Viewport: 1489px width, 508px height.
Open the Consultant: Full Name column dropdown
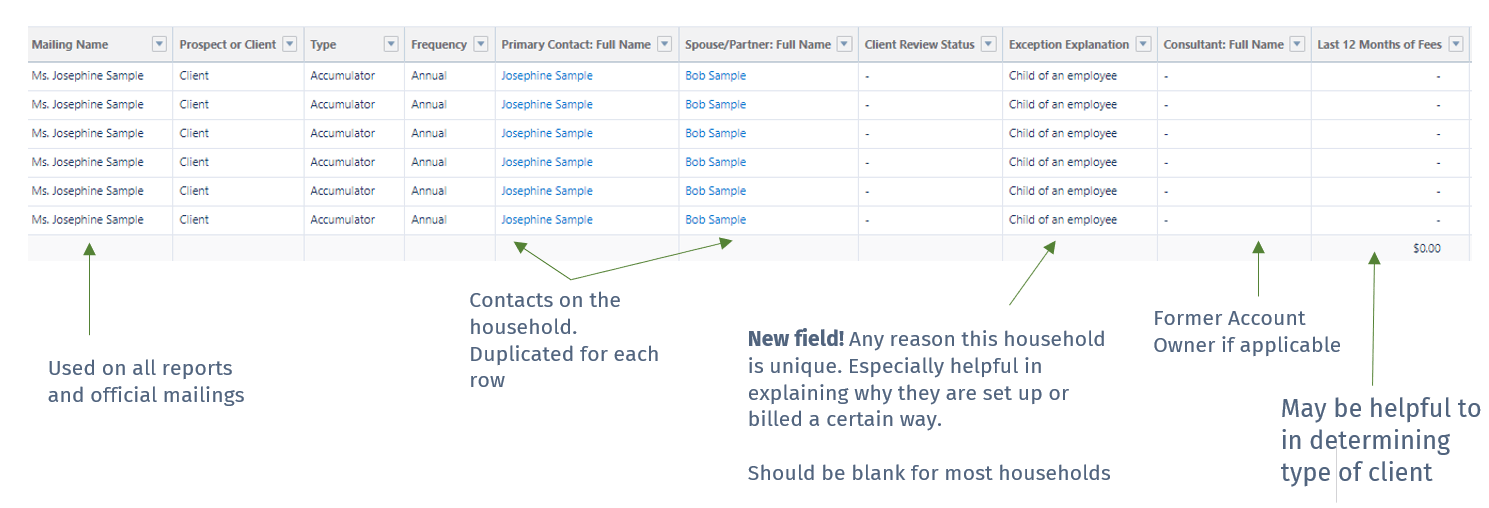tap(1297, 44)
